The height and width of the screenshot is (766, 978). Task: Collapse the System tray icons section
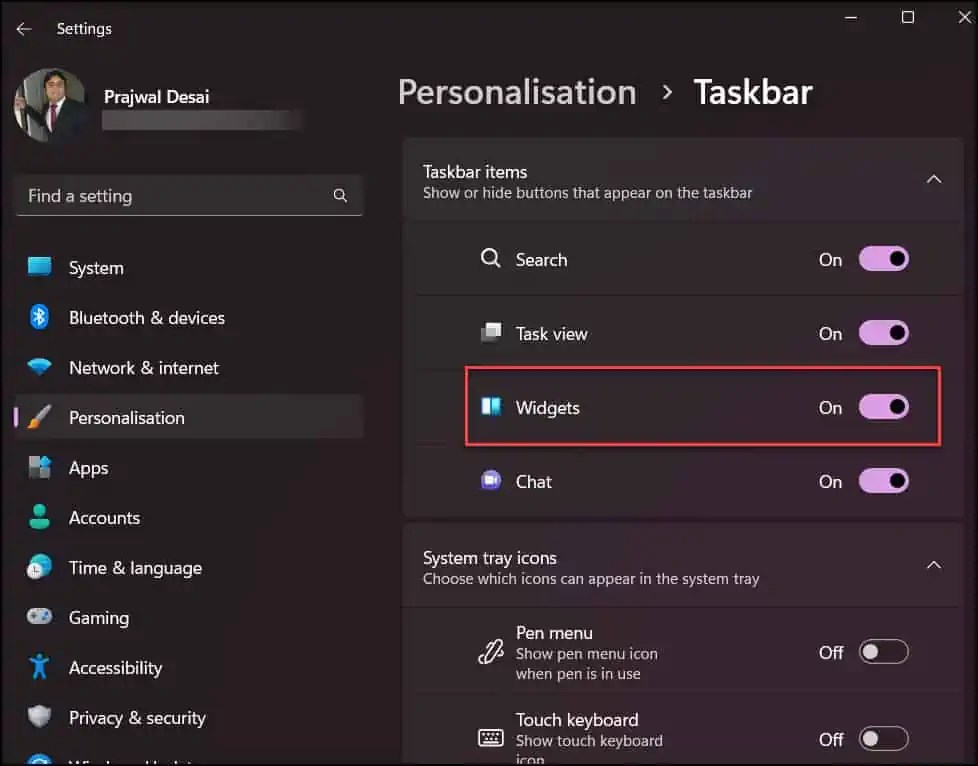[934, 564]
